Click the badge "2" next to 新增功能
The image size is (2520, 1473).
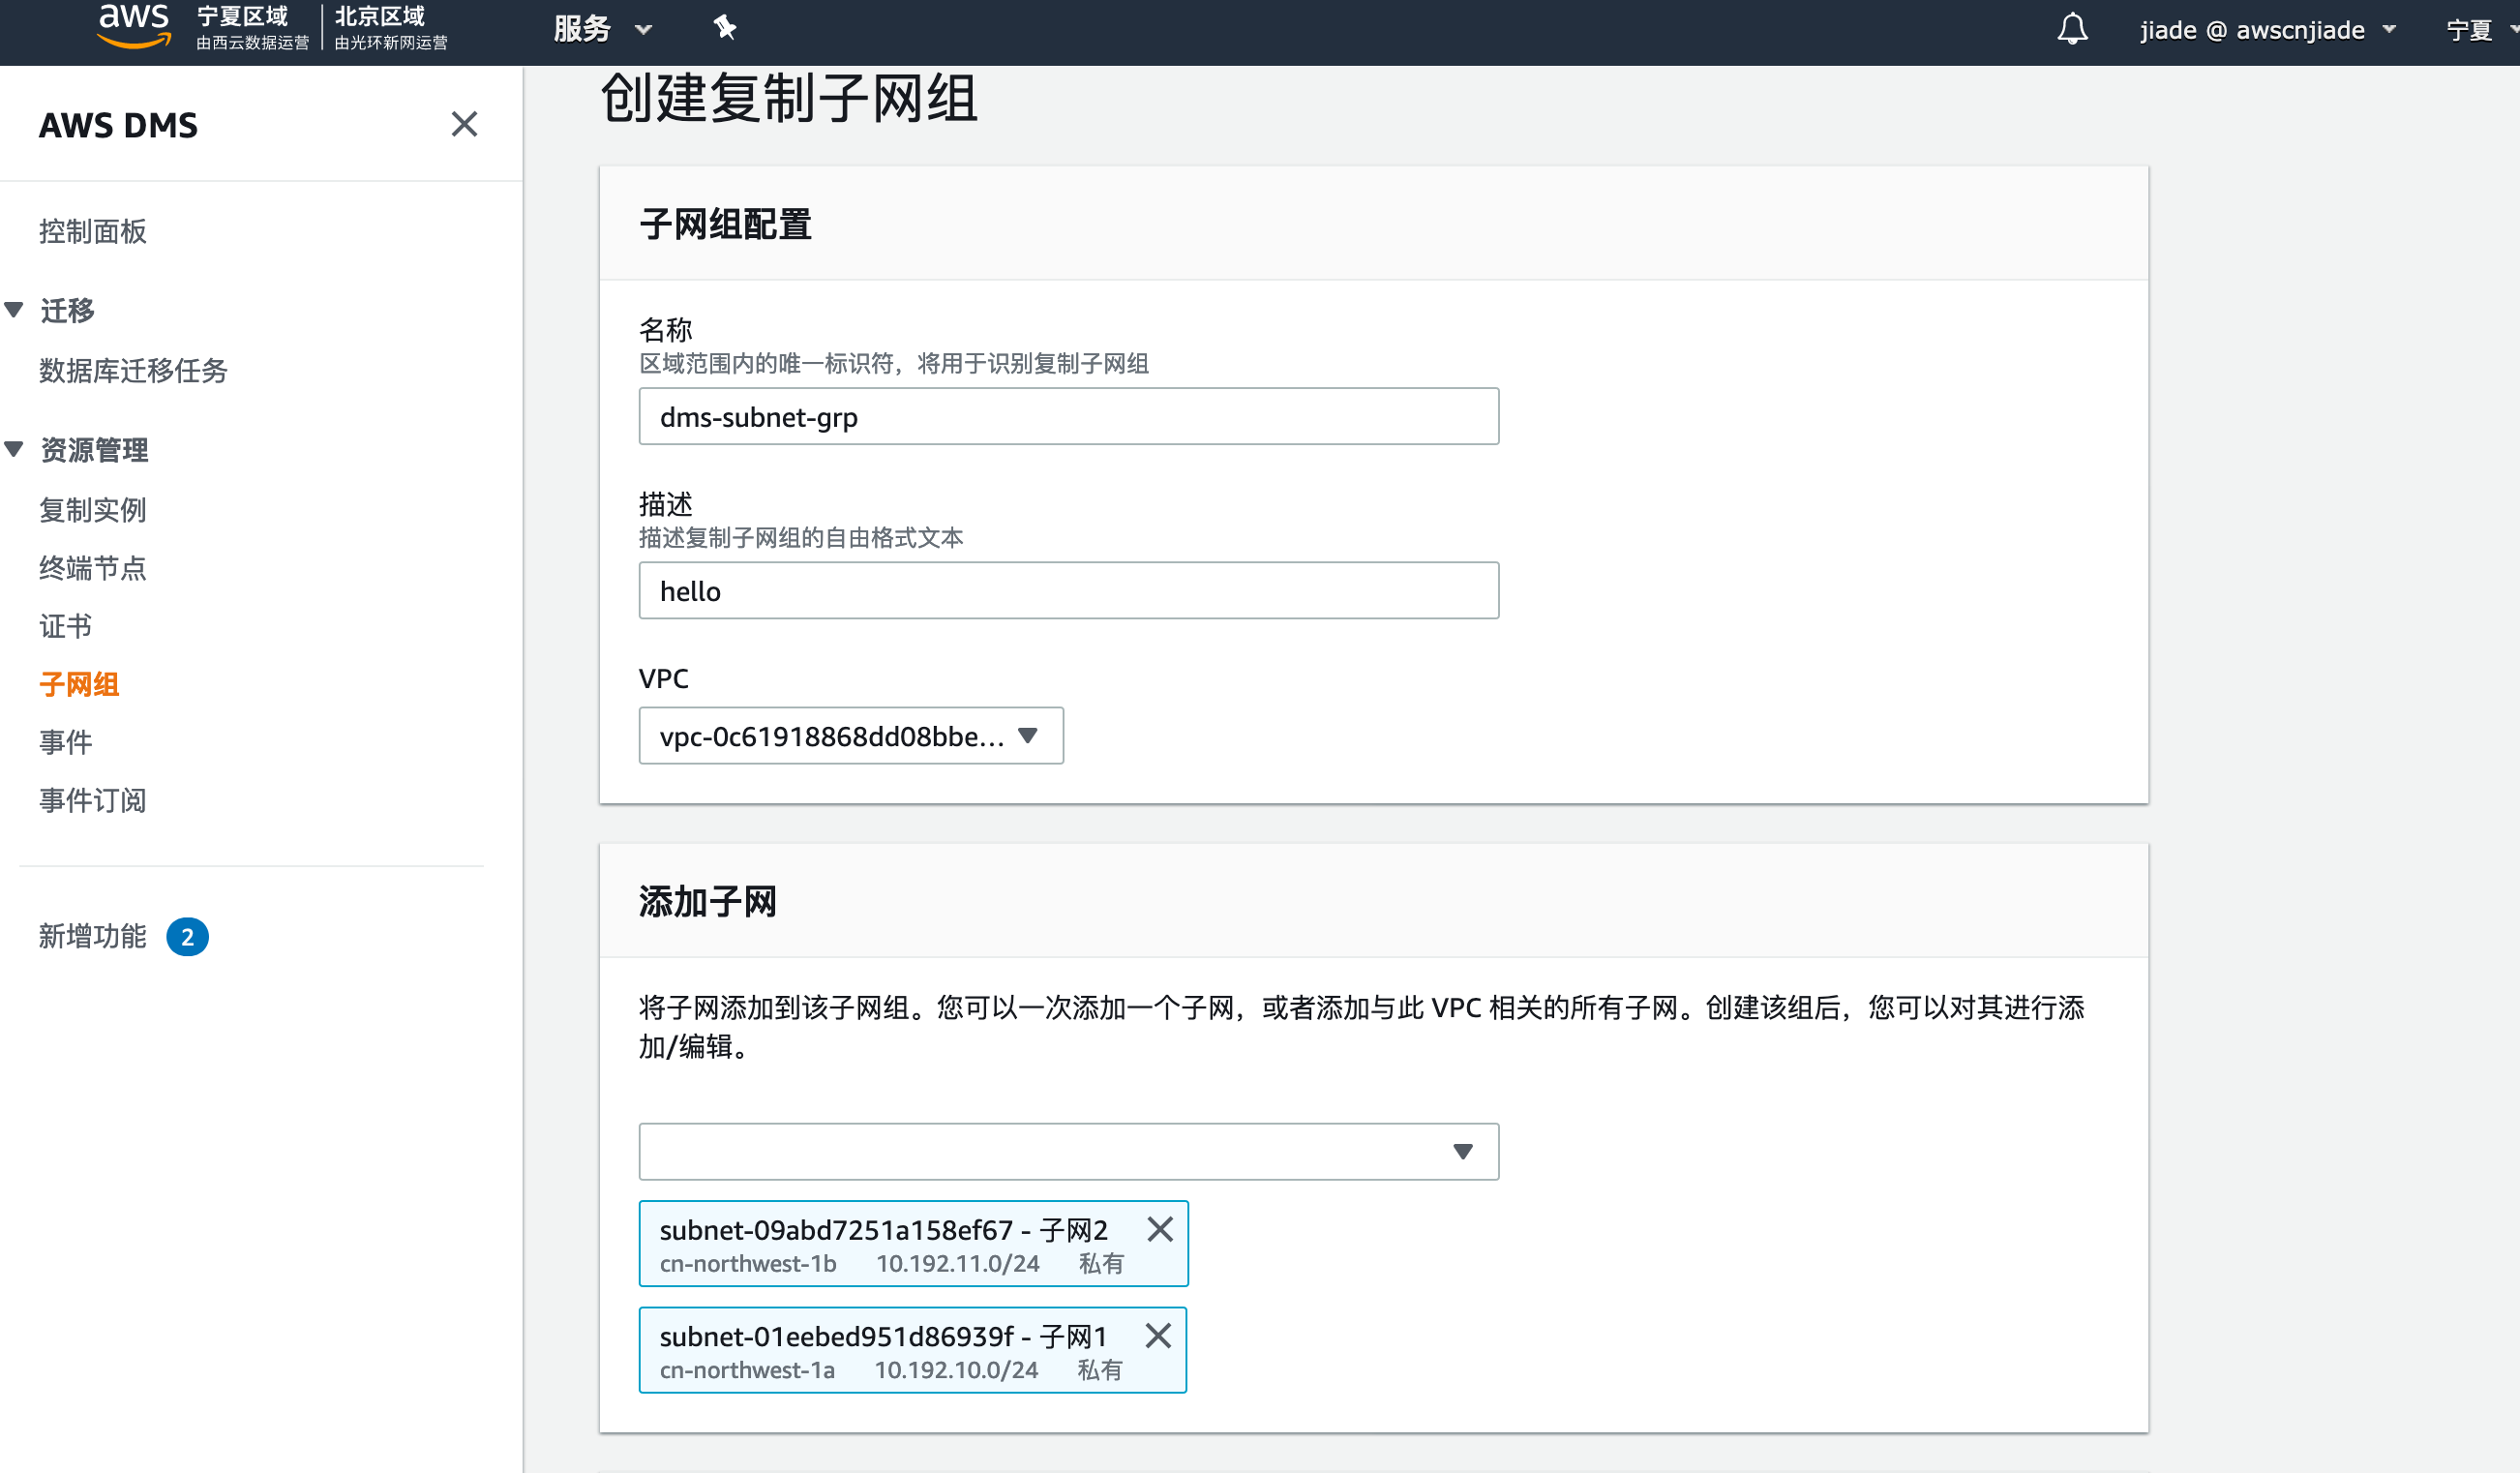pos(189,937)
